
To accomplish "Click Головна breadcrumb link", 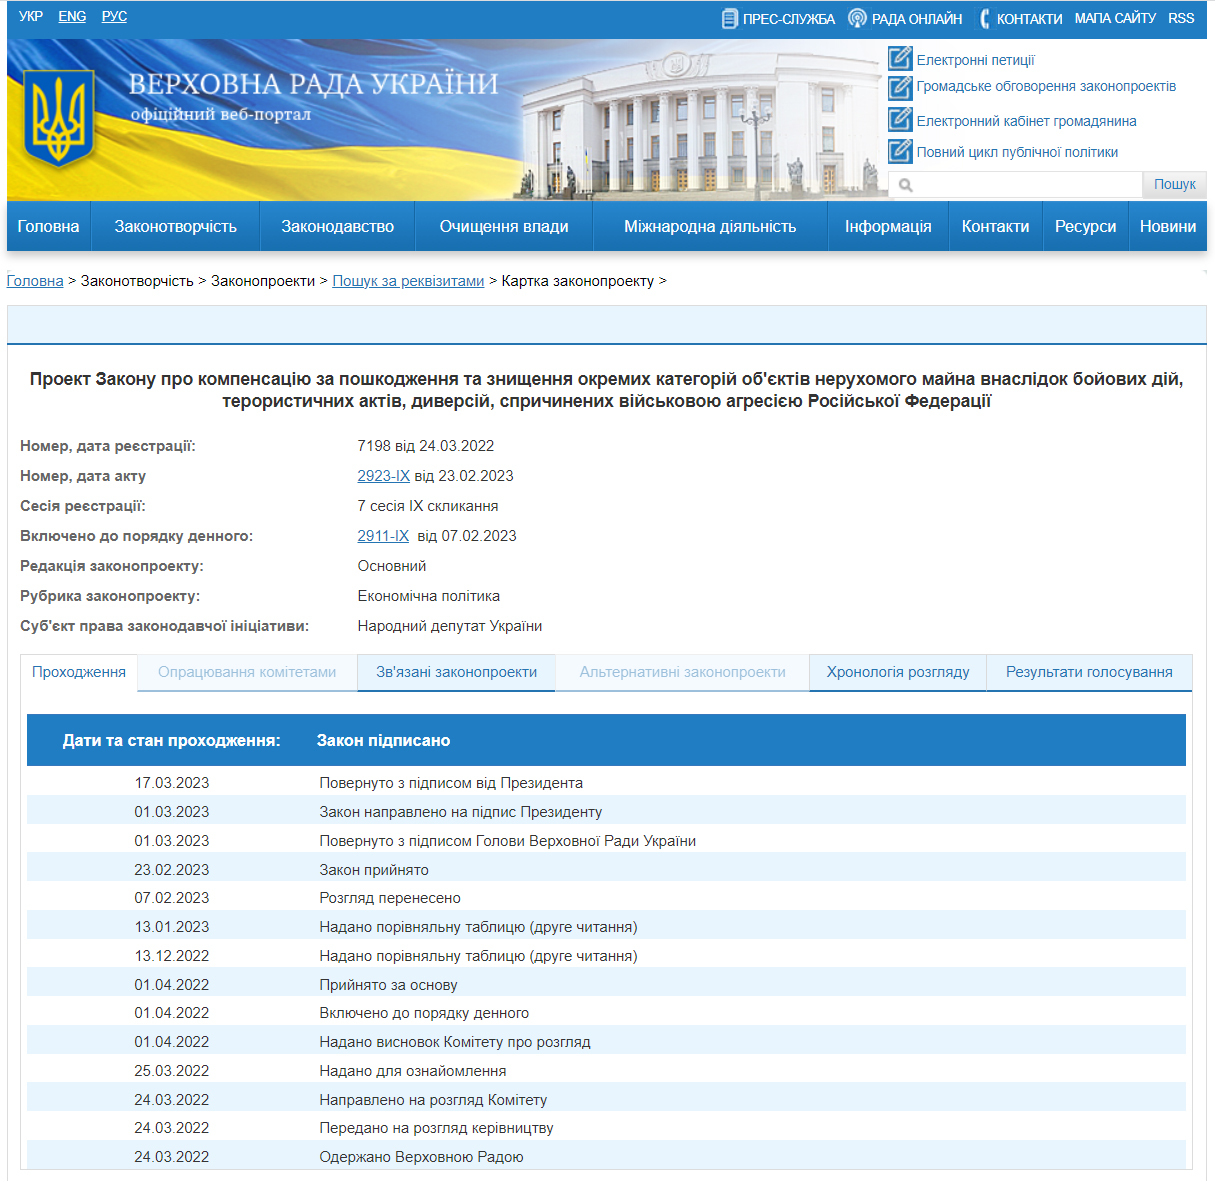I will coord(35,281).
